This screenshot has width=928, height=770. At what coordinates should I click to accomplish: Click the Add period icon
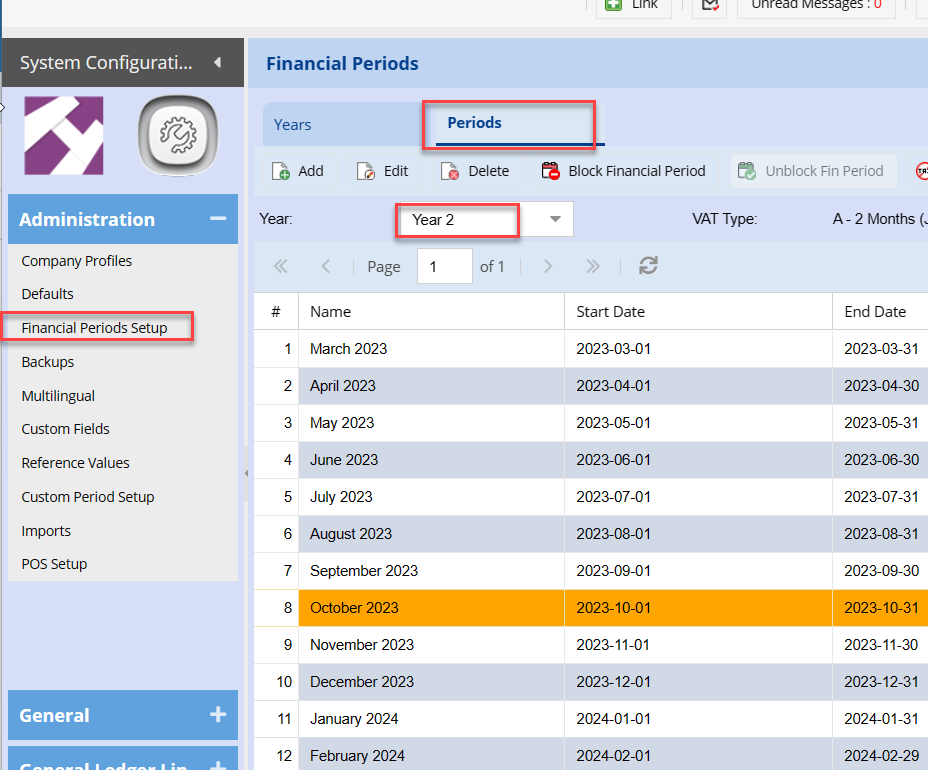click(281, 171)
